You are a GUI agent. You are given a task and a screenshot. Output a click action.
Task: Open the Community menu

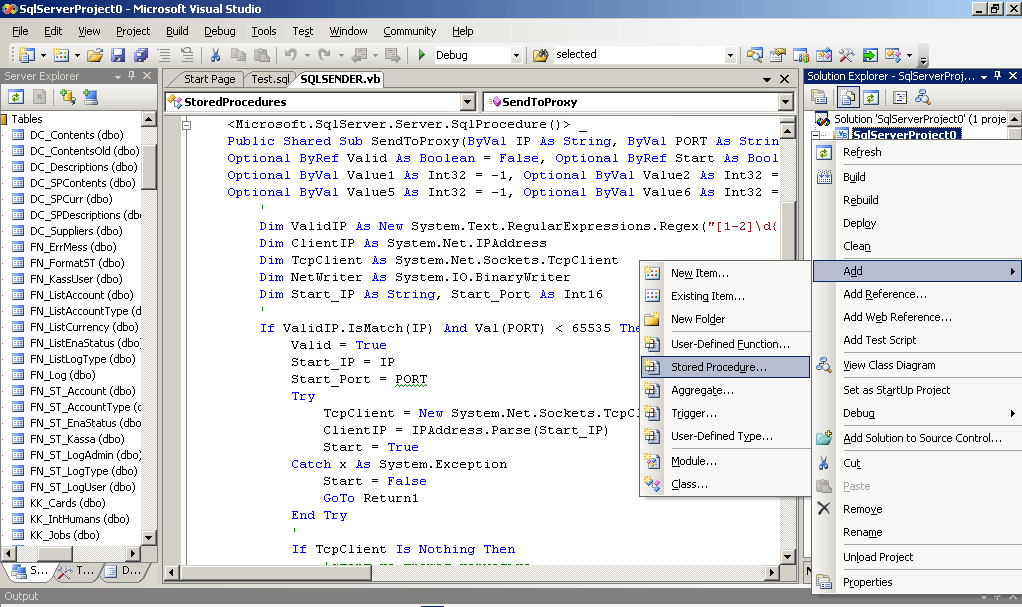(409, 31)
